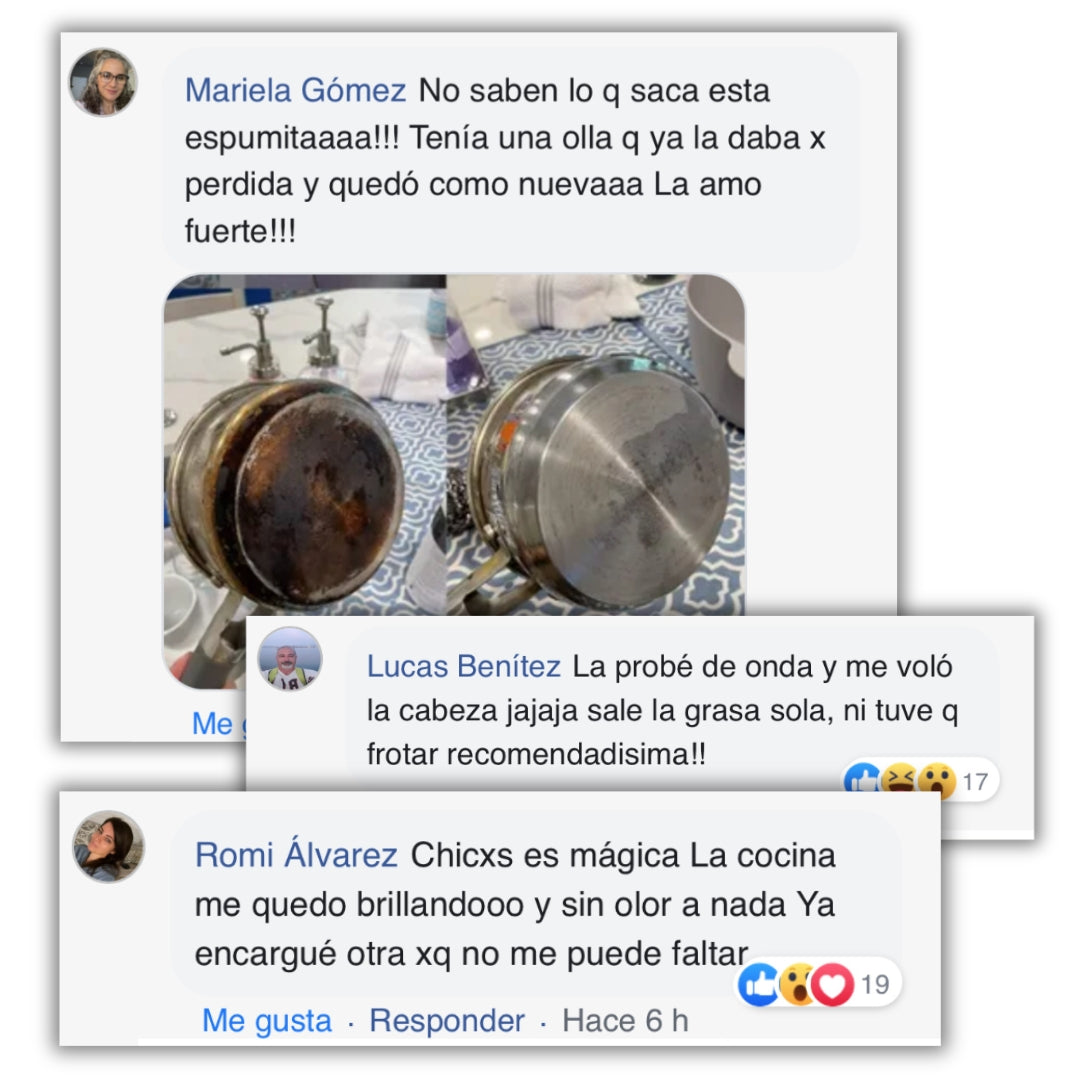Open the Mariela Gómez name link
The image size is (1080, 1080).
point(295,90)
